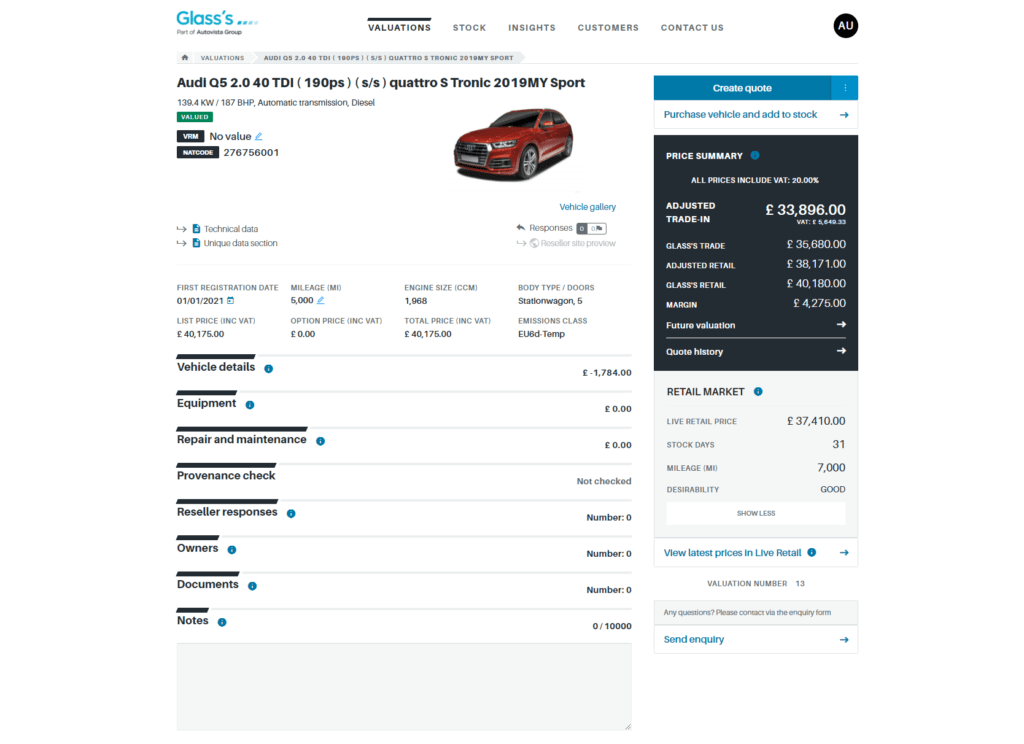
Task: Open the Technical data document icon
Action: (194, 229)
